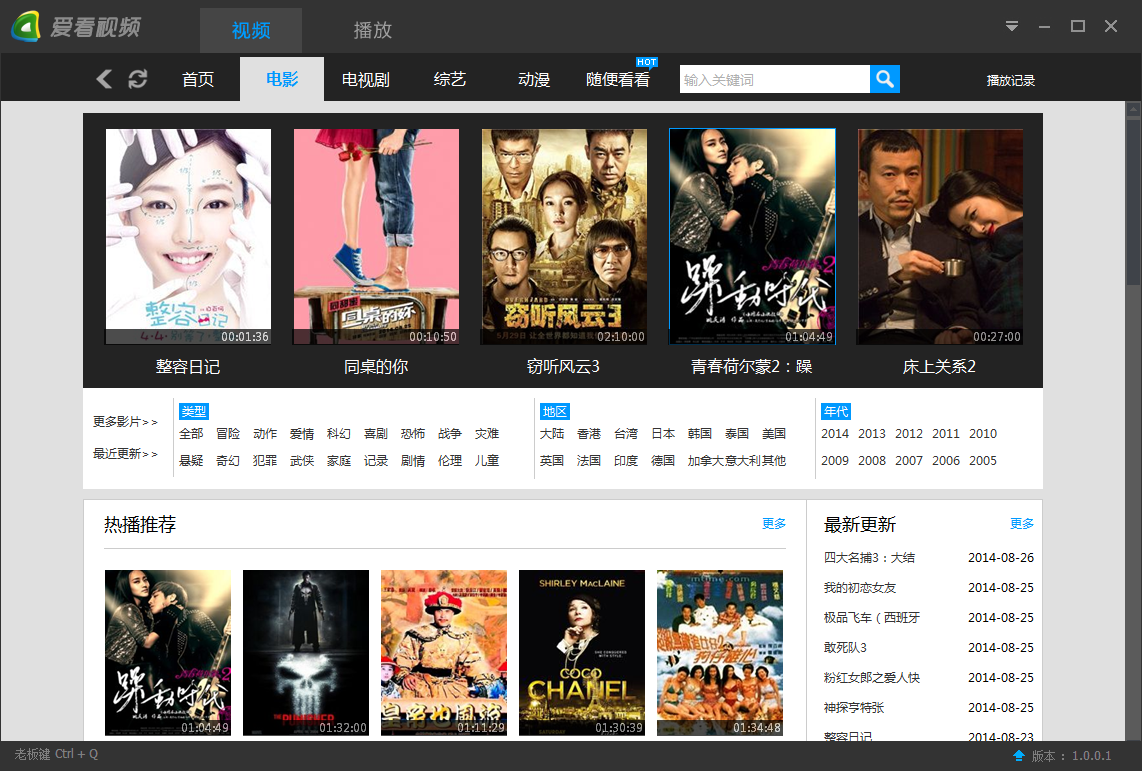Image resolution: width=1142 pixels, height=771 pixels.
Task: Filter by genre 科幻
Action: point(339,433)
